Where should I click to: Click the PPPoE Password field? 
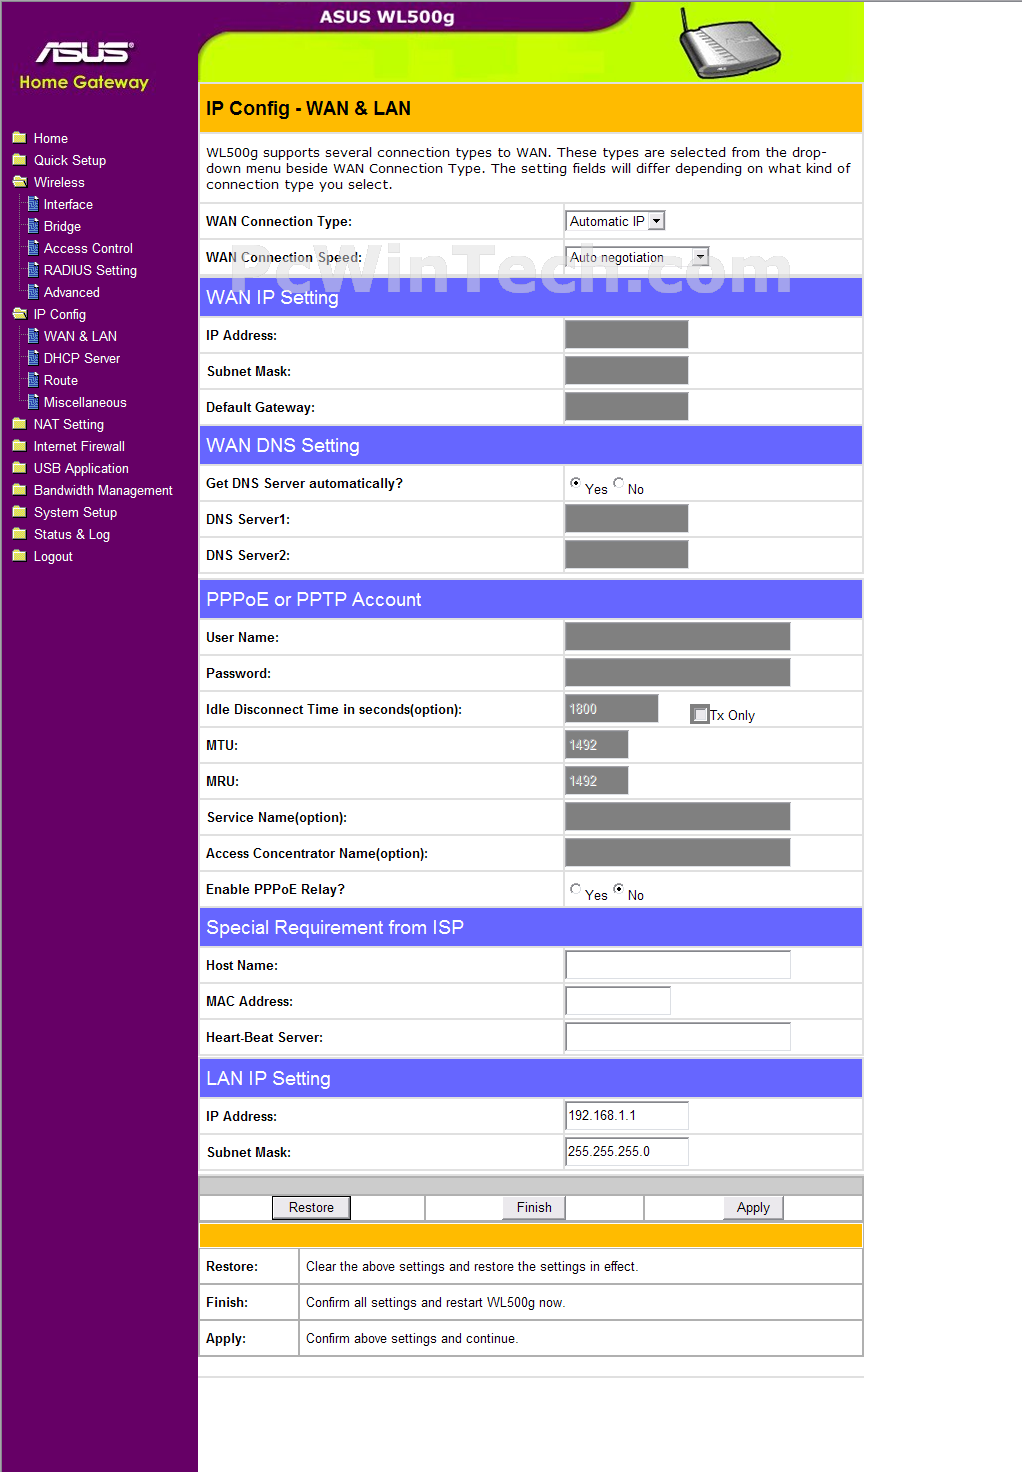point(678,672)
